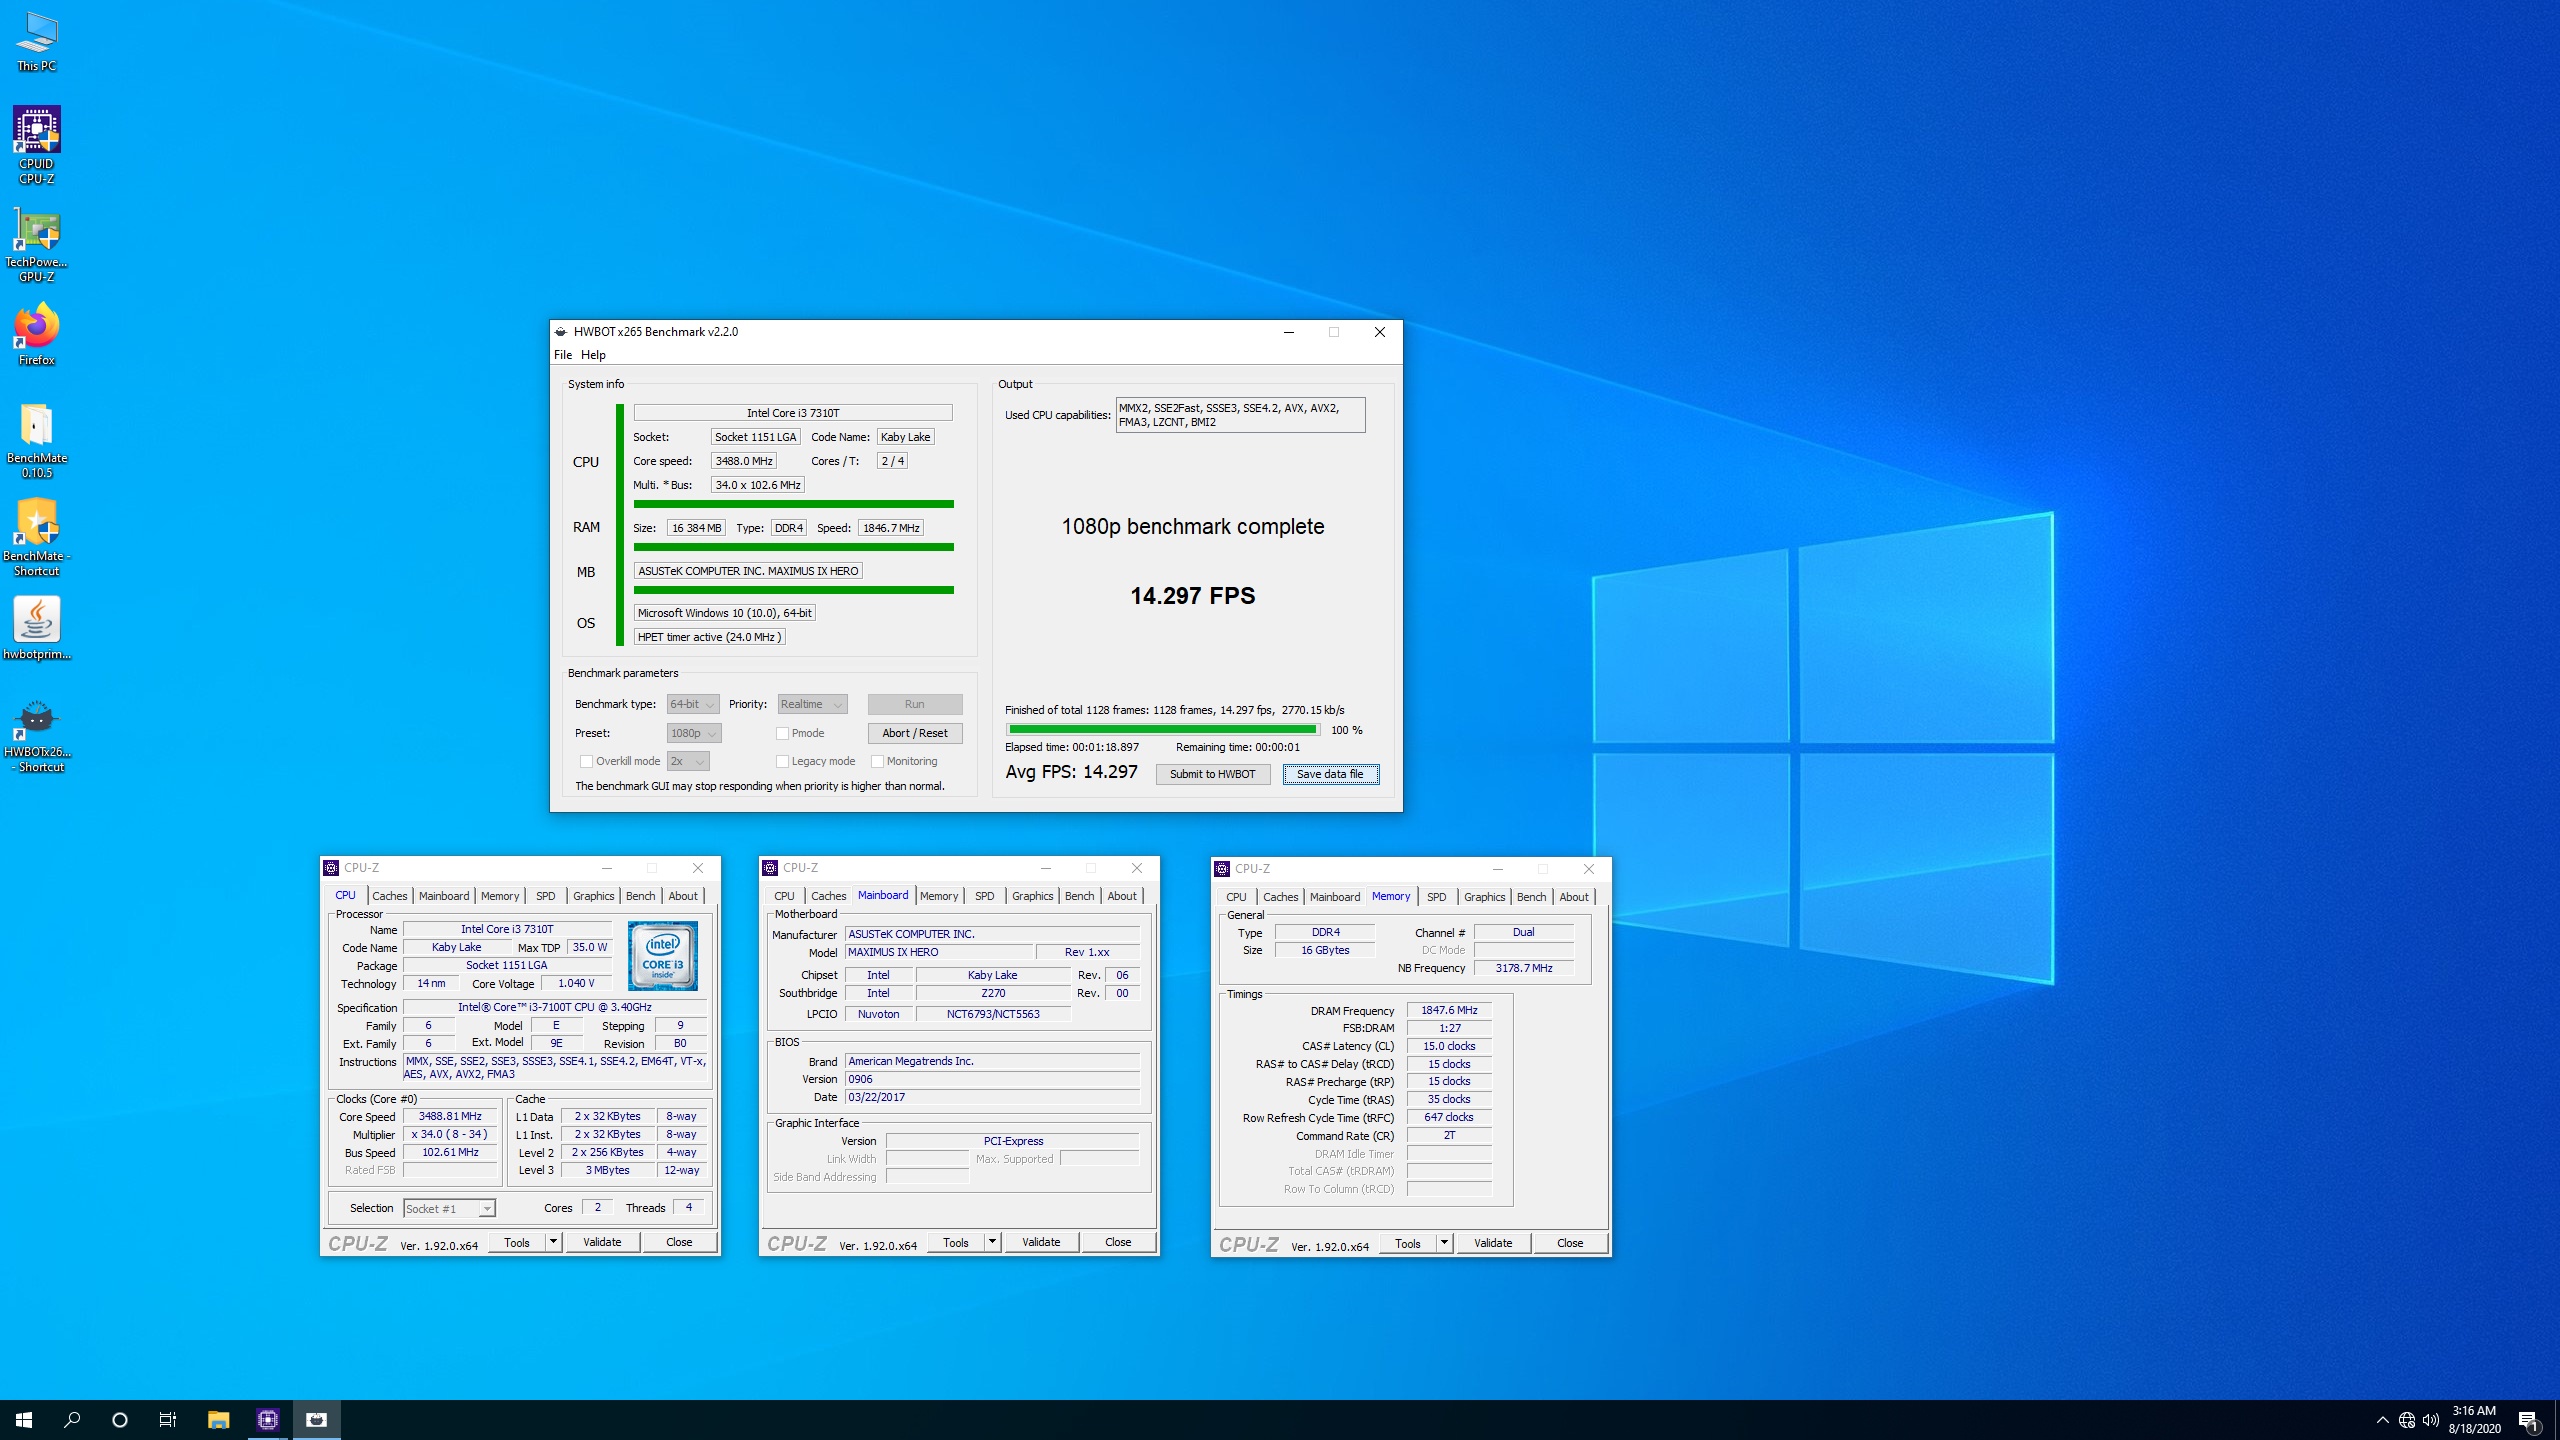Open the Action Center notifications icon

[x=2528, y=1420]
